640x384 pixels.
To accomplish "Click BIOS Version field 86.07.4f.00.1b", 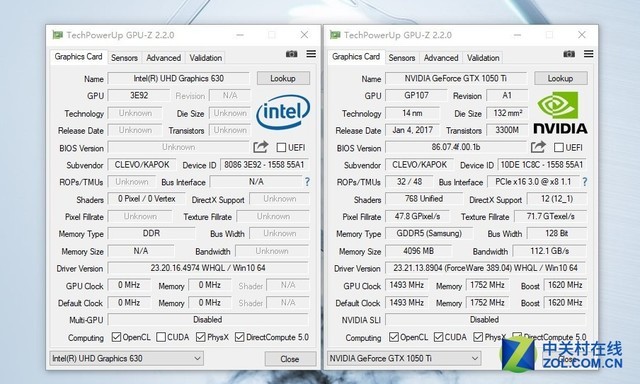I will pos(456,147).
